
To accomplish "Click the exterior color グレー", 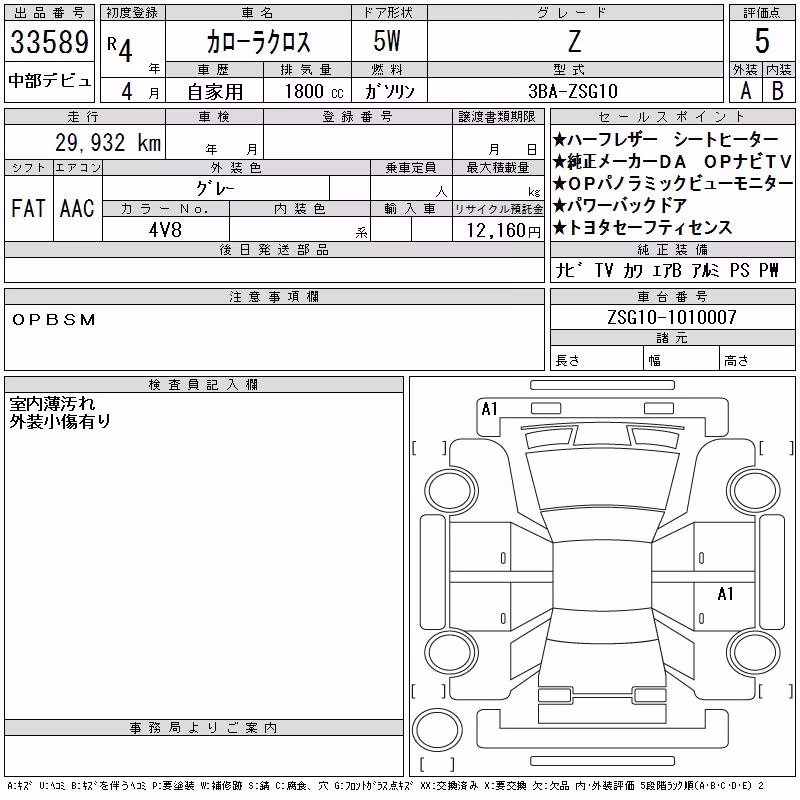I will coord(216,189).
